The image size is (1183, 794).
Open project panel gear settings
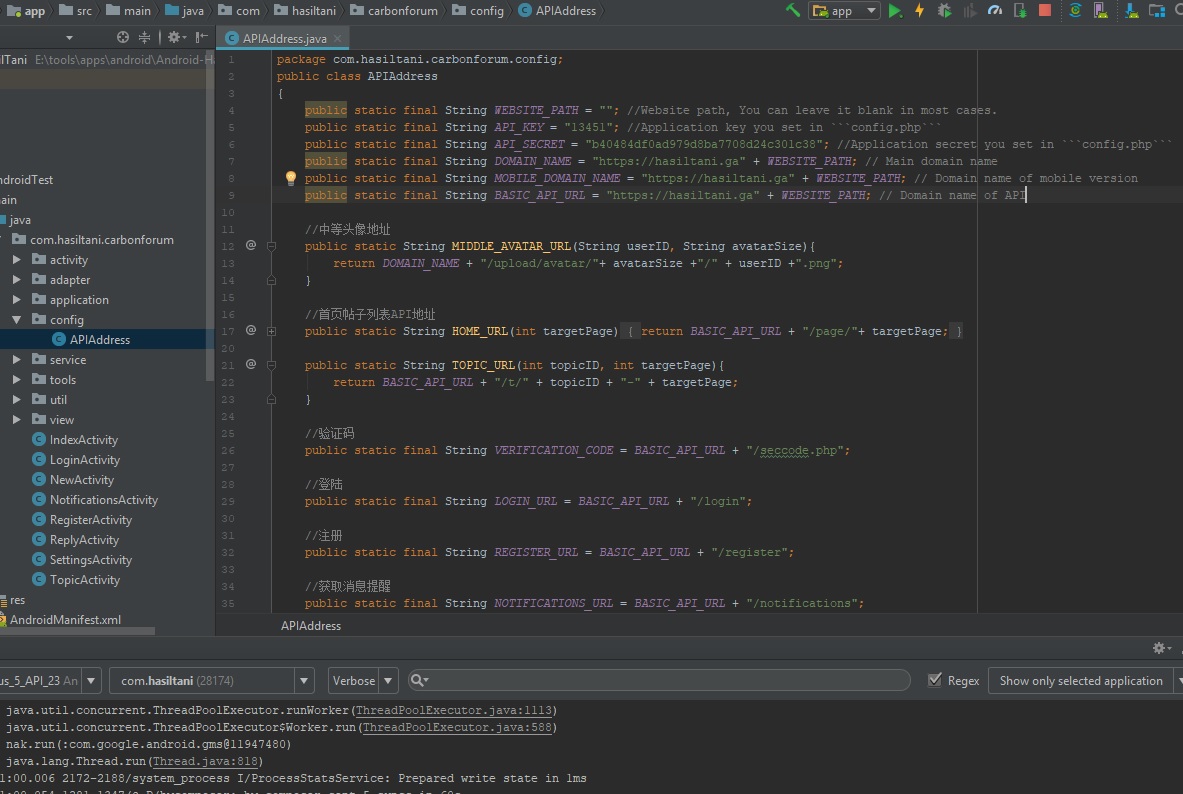(x=176, y=37)
